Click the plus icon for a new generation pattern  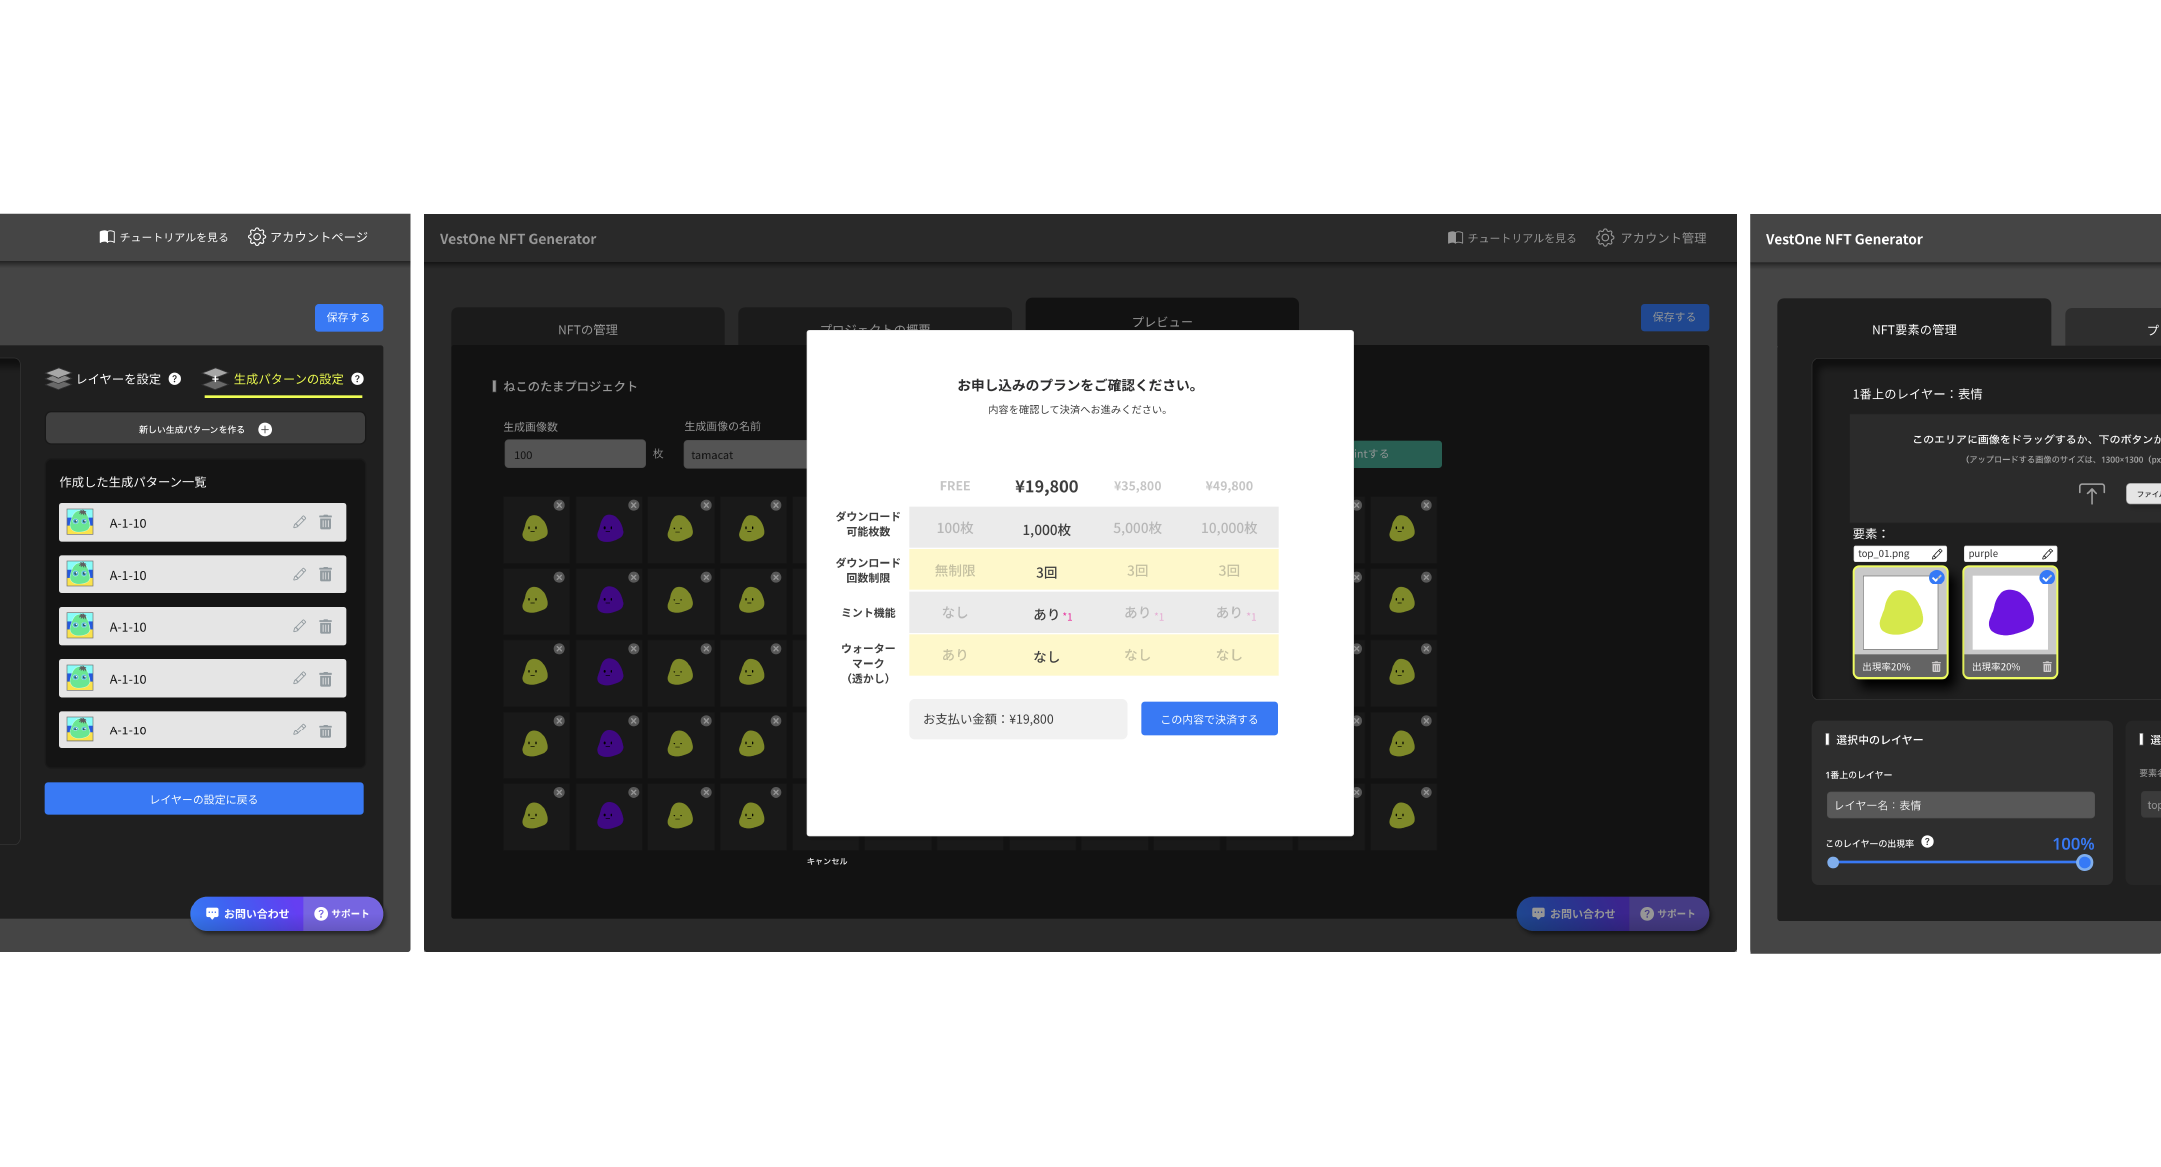[x=265, y=429]
